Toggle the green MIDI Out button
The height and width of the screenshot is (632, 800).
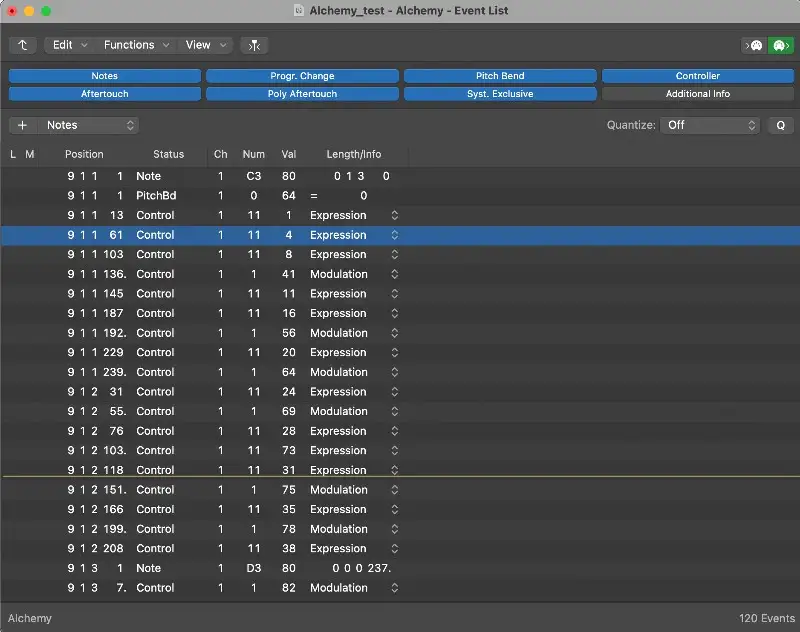(780, 45)
